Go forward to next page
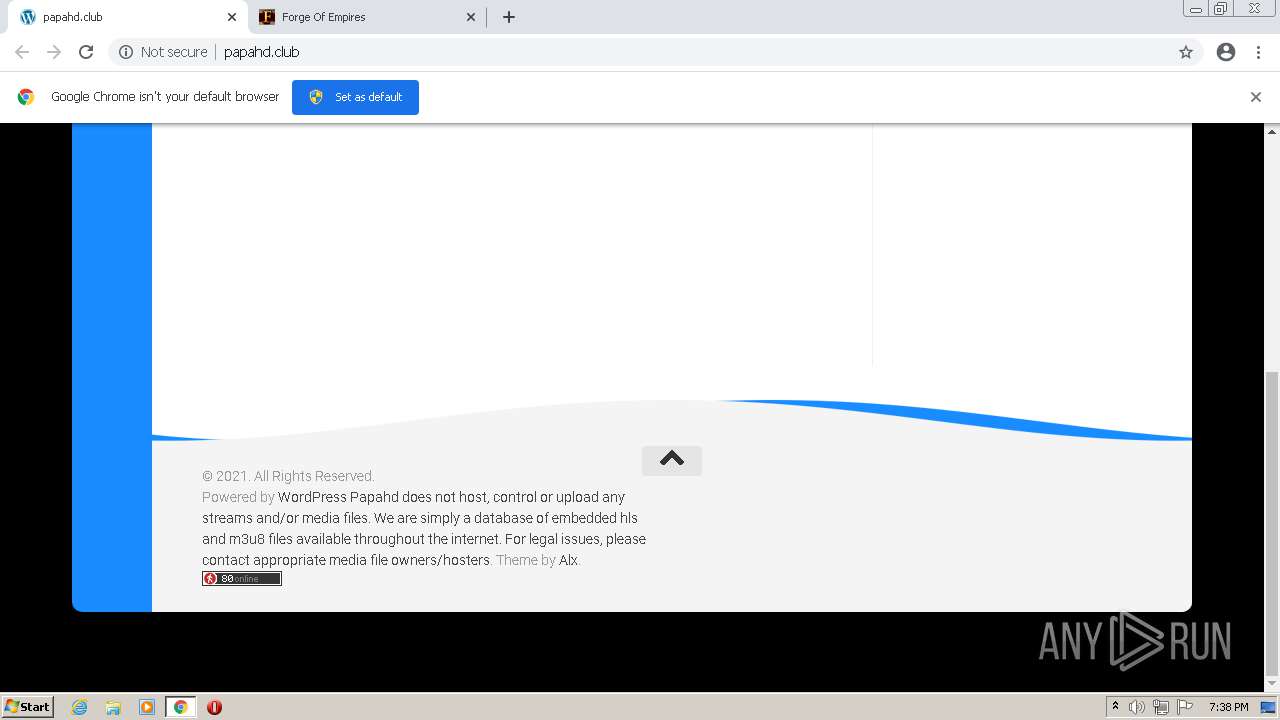 pyautogui.click(x=54, y=52)
